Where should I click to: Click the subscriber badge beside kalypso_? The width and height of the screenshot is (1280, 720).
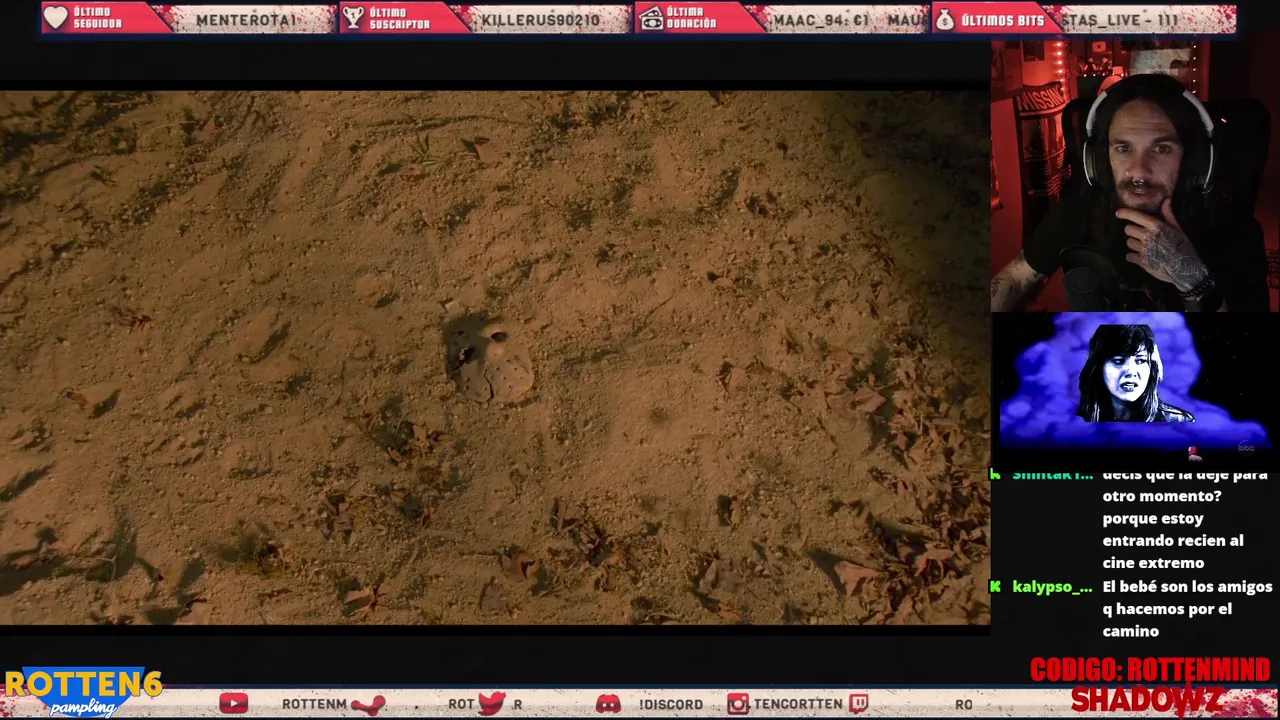[x=995, y=586]
